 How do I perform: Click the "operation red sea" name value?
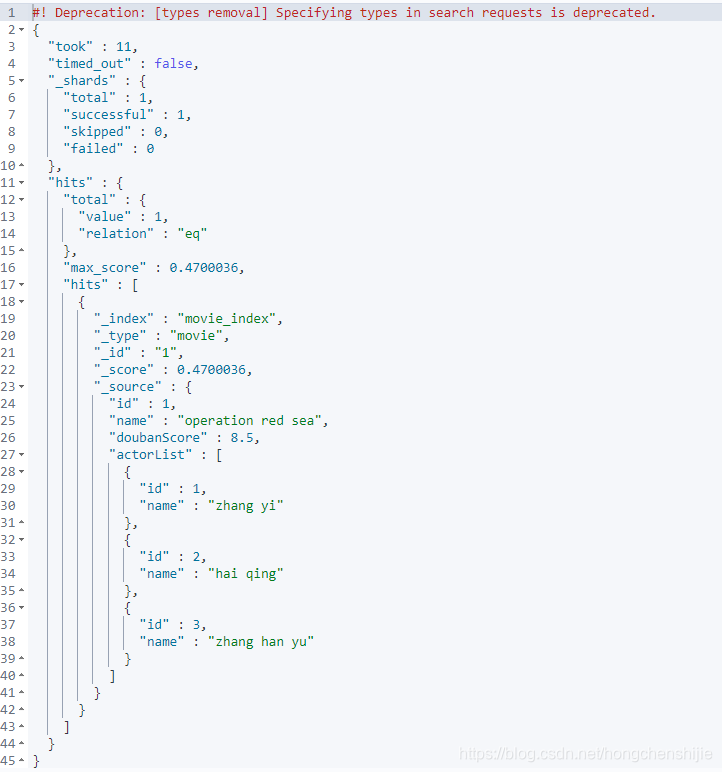[249, 420]
